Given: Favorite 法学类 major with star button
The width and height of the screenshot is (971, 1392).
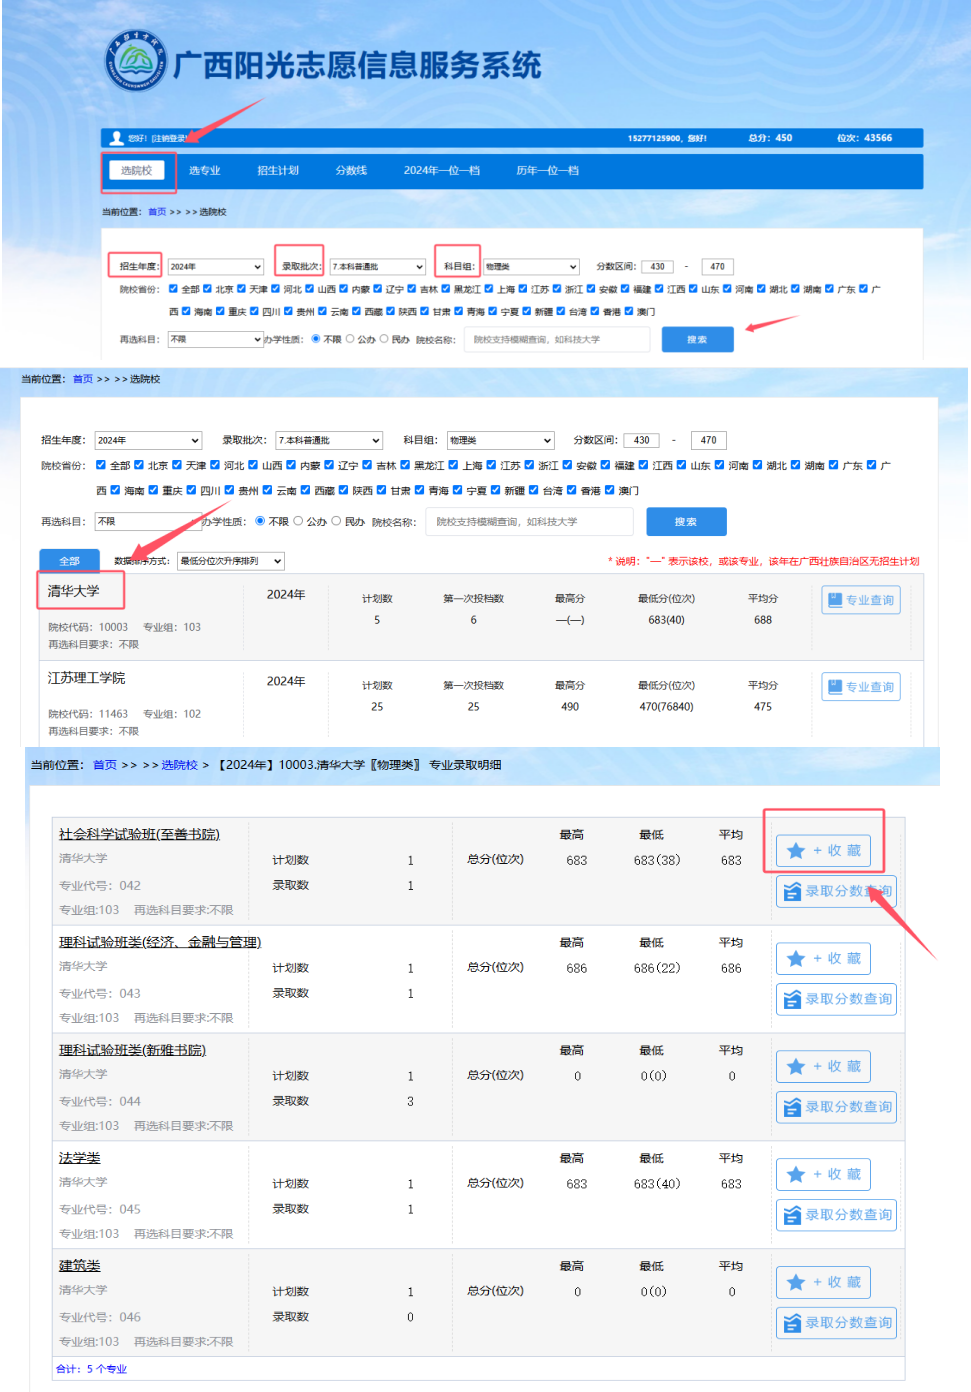Looking at the screenshot, I should click(x=823, y=1175).
